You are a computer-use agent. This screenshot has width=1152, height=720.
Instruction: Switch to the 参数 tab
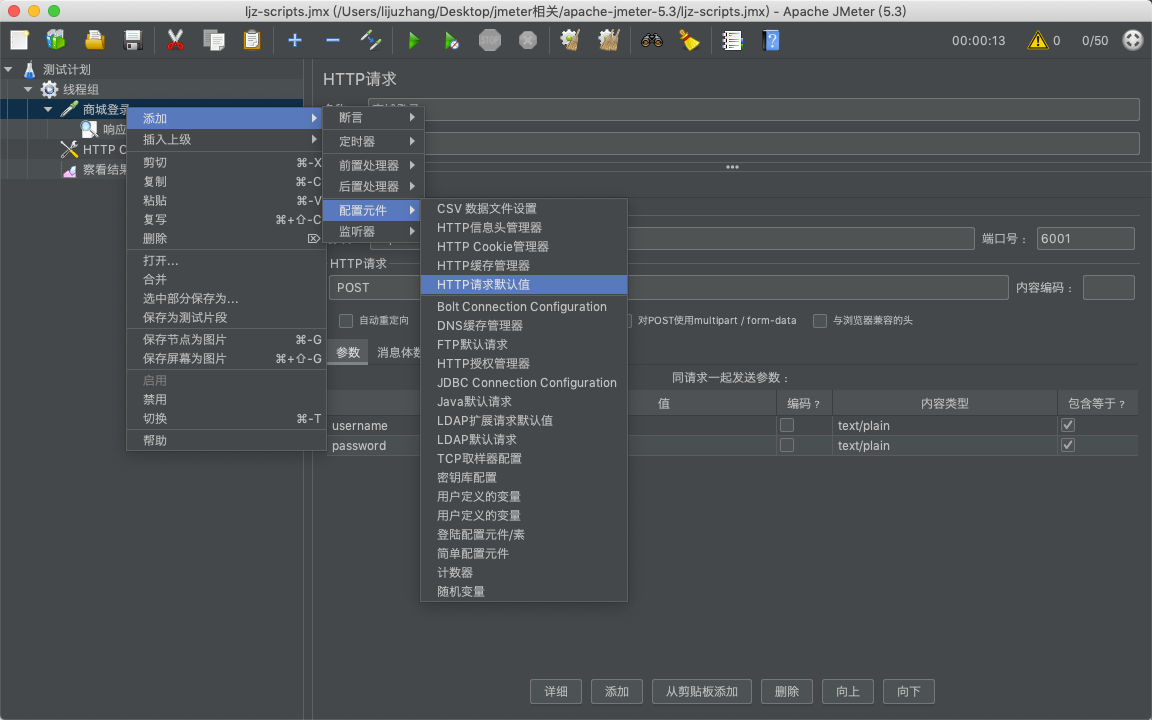(x=348, y=353)
